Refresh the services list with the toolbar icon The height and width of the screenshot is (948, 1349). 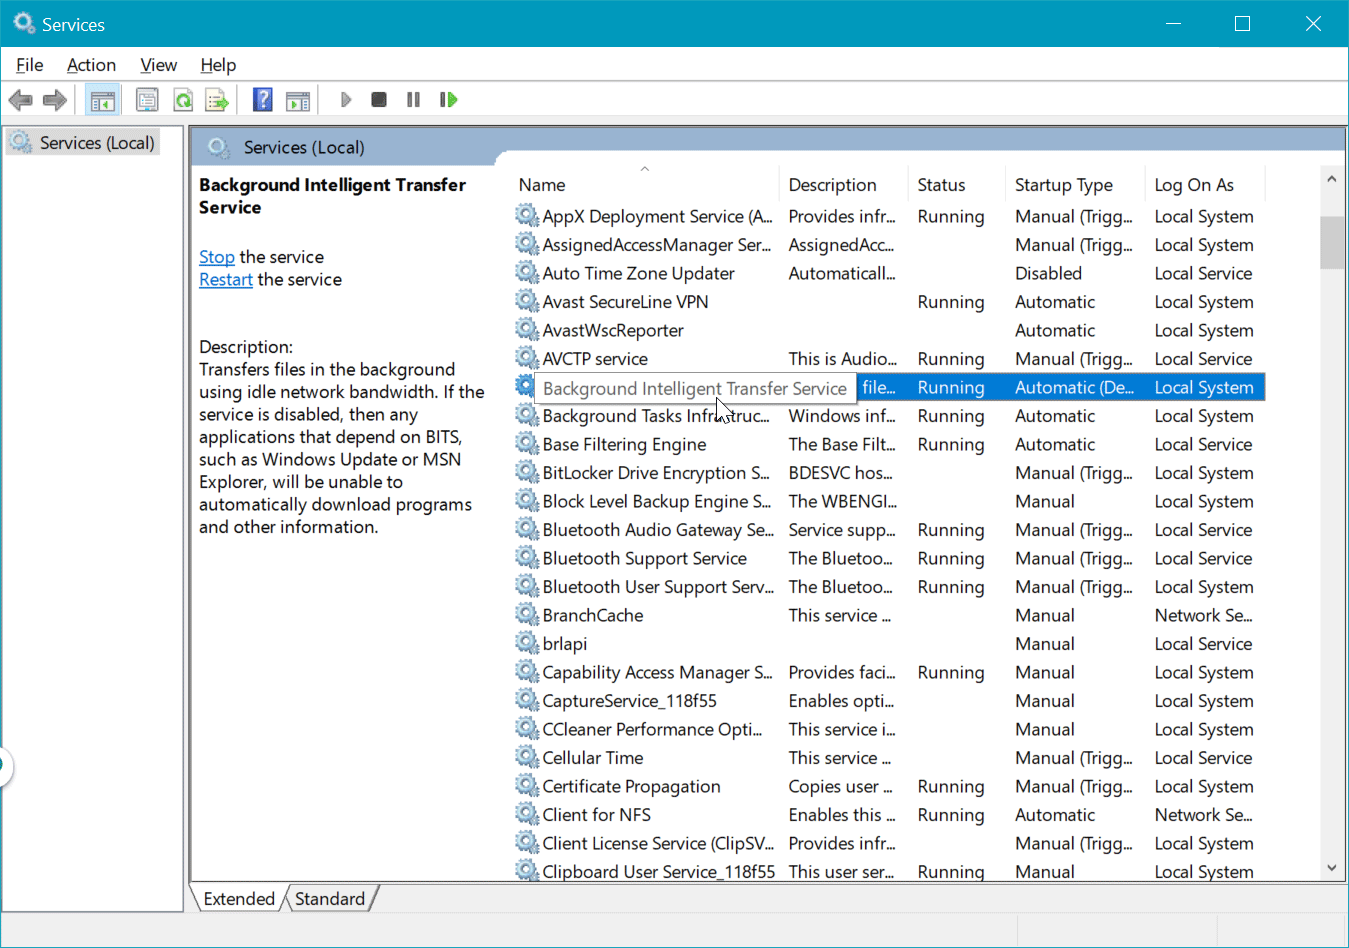[x=183, y=99]
